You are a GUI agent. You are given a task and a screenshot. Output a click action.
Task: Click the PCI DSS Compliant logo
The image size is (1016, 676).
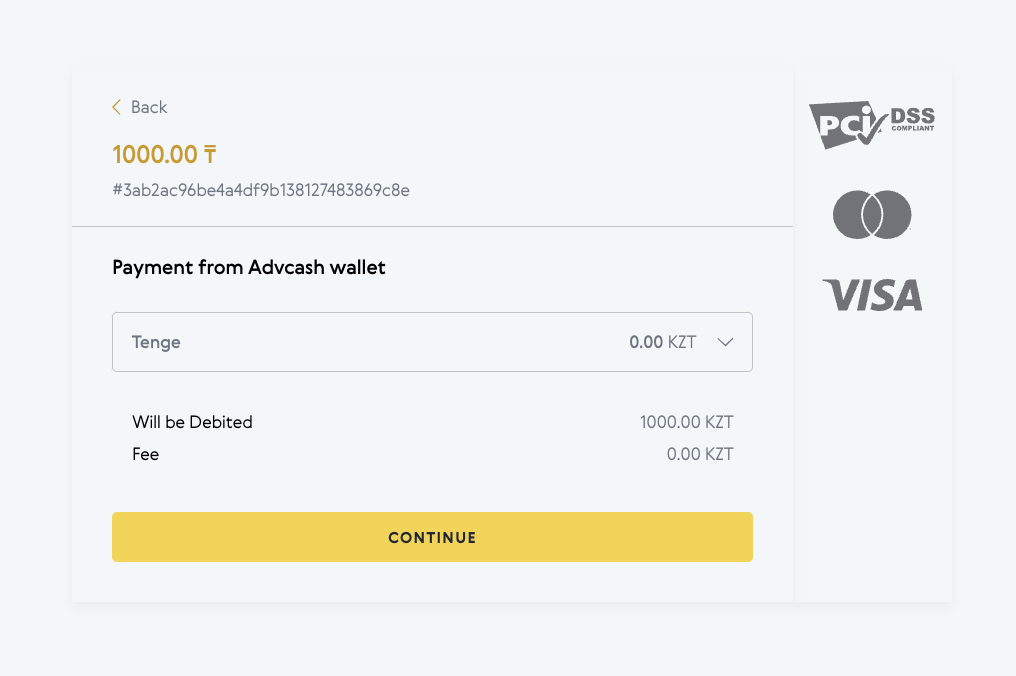pos(872,124)
